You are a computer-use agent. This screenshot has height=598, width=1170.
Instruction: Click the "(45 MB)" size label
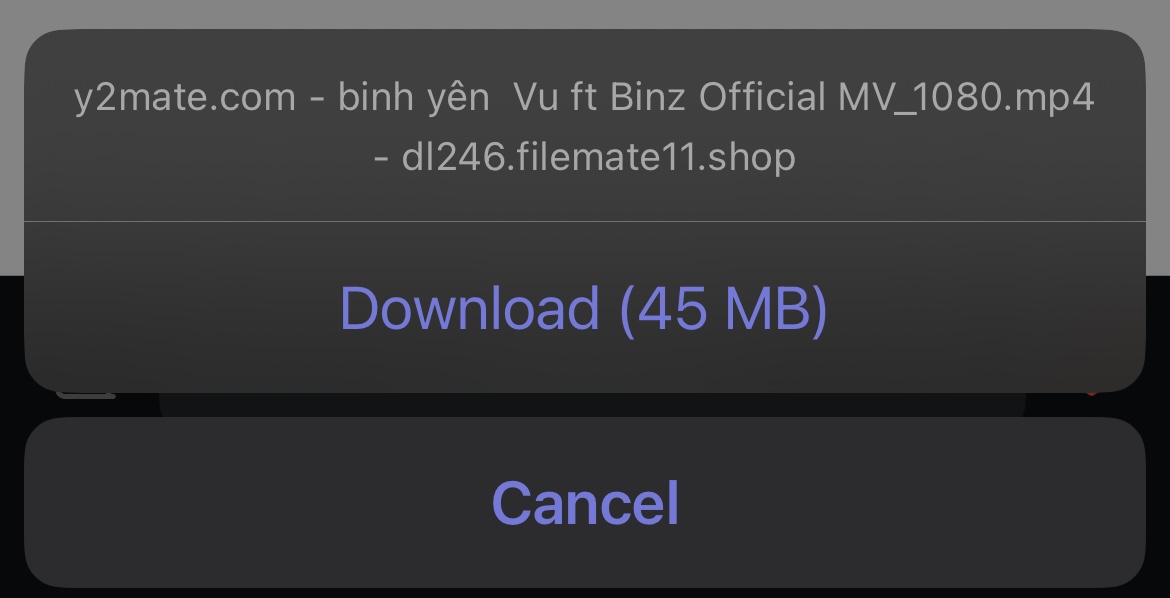(724, 308)
